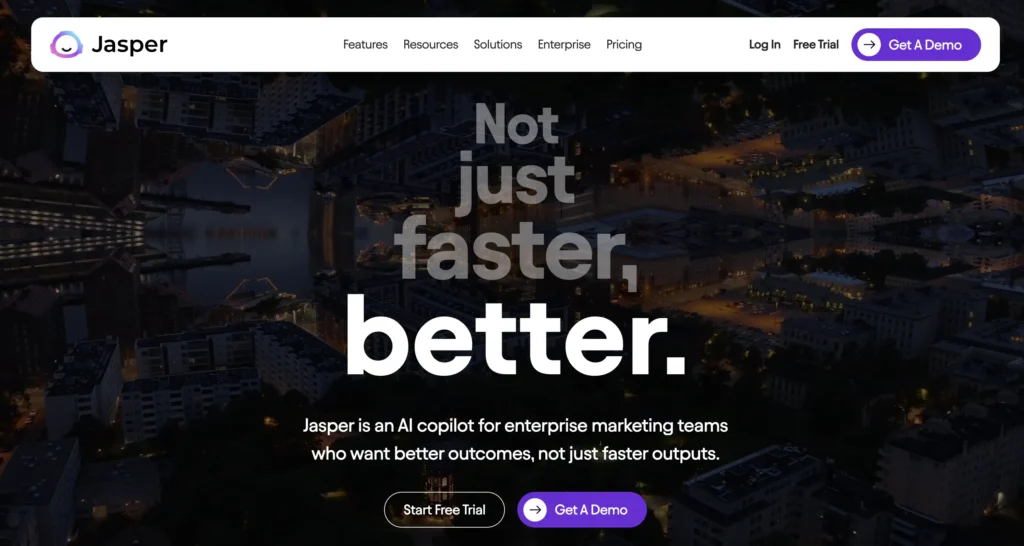Open the Enterprise menu item
The width and height of the screenshot is (1024, 546).
pyautogui.click(x=564, y=44)
